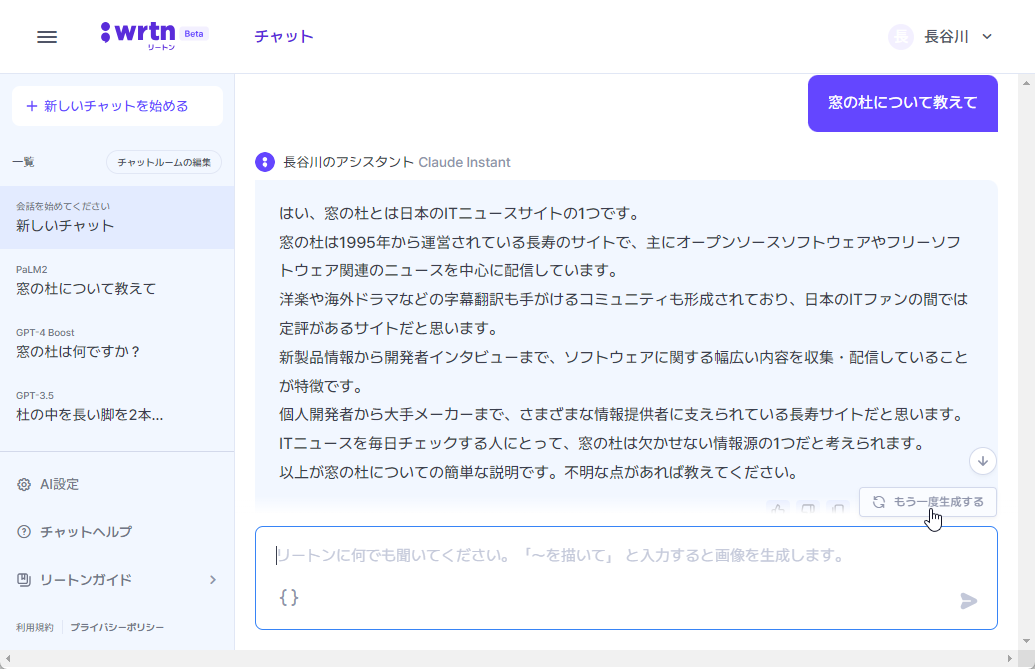Image resolution: width=1035 pixels, height=669 pixels.
Task: Open the プライバシーポリシー link
Action: coord(117,627)
